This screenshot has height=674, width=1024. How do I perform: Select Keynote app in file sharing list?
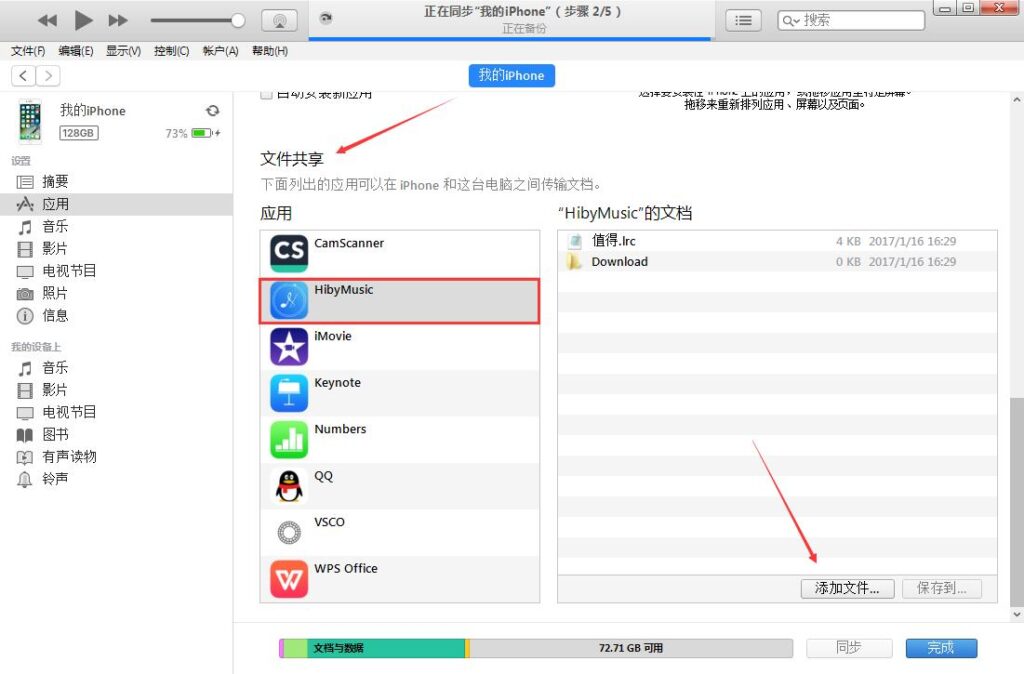click(400, 393)
